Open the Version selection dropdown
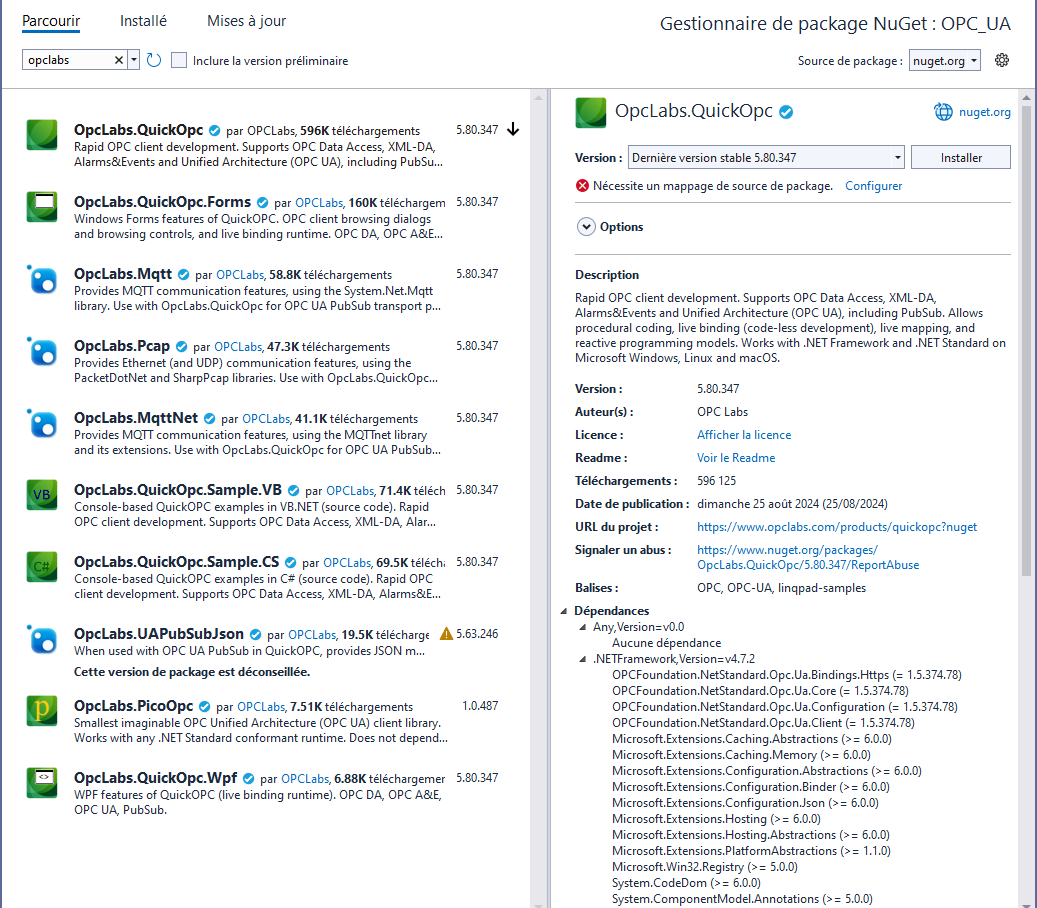This screenshot has width=1037, height=908. click(895, 157)
